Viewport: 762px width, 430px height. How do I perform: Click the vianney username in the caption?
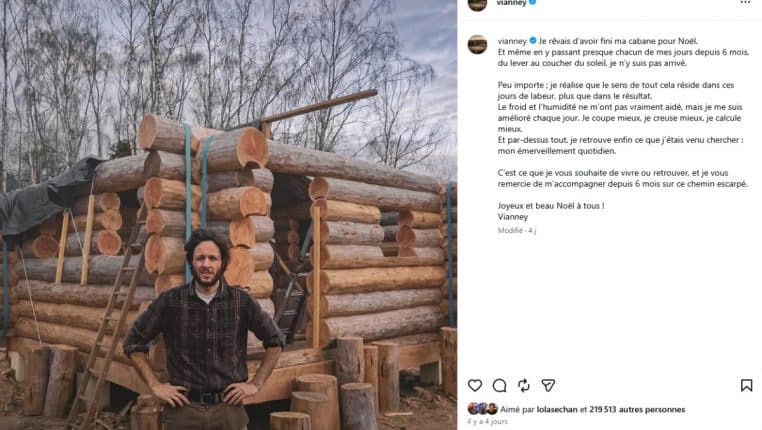coord(511,39)
